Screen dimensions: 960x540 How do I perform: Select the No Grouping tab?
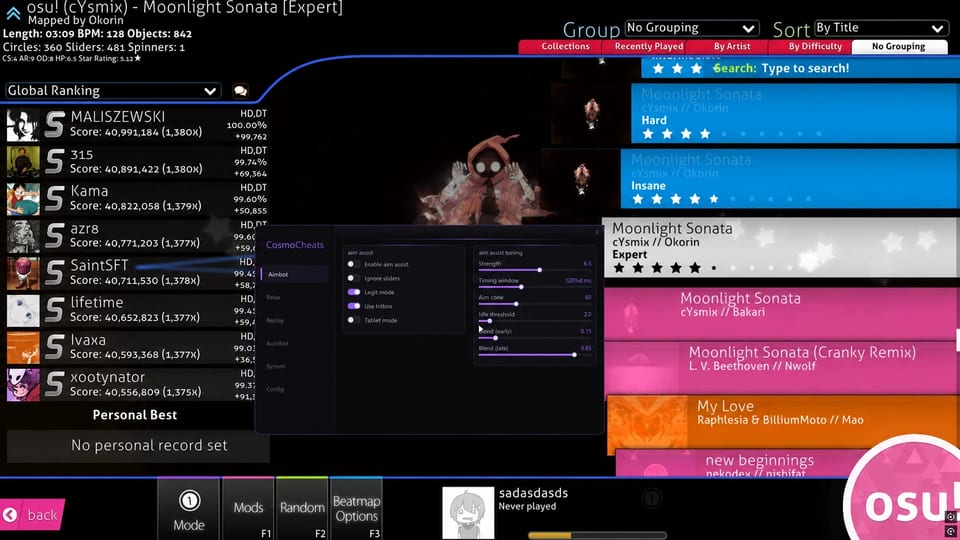tap(898, 47)
